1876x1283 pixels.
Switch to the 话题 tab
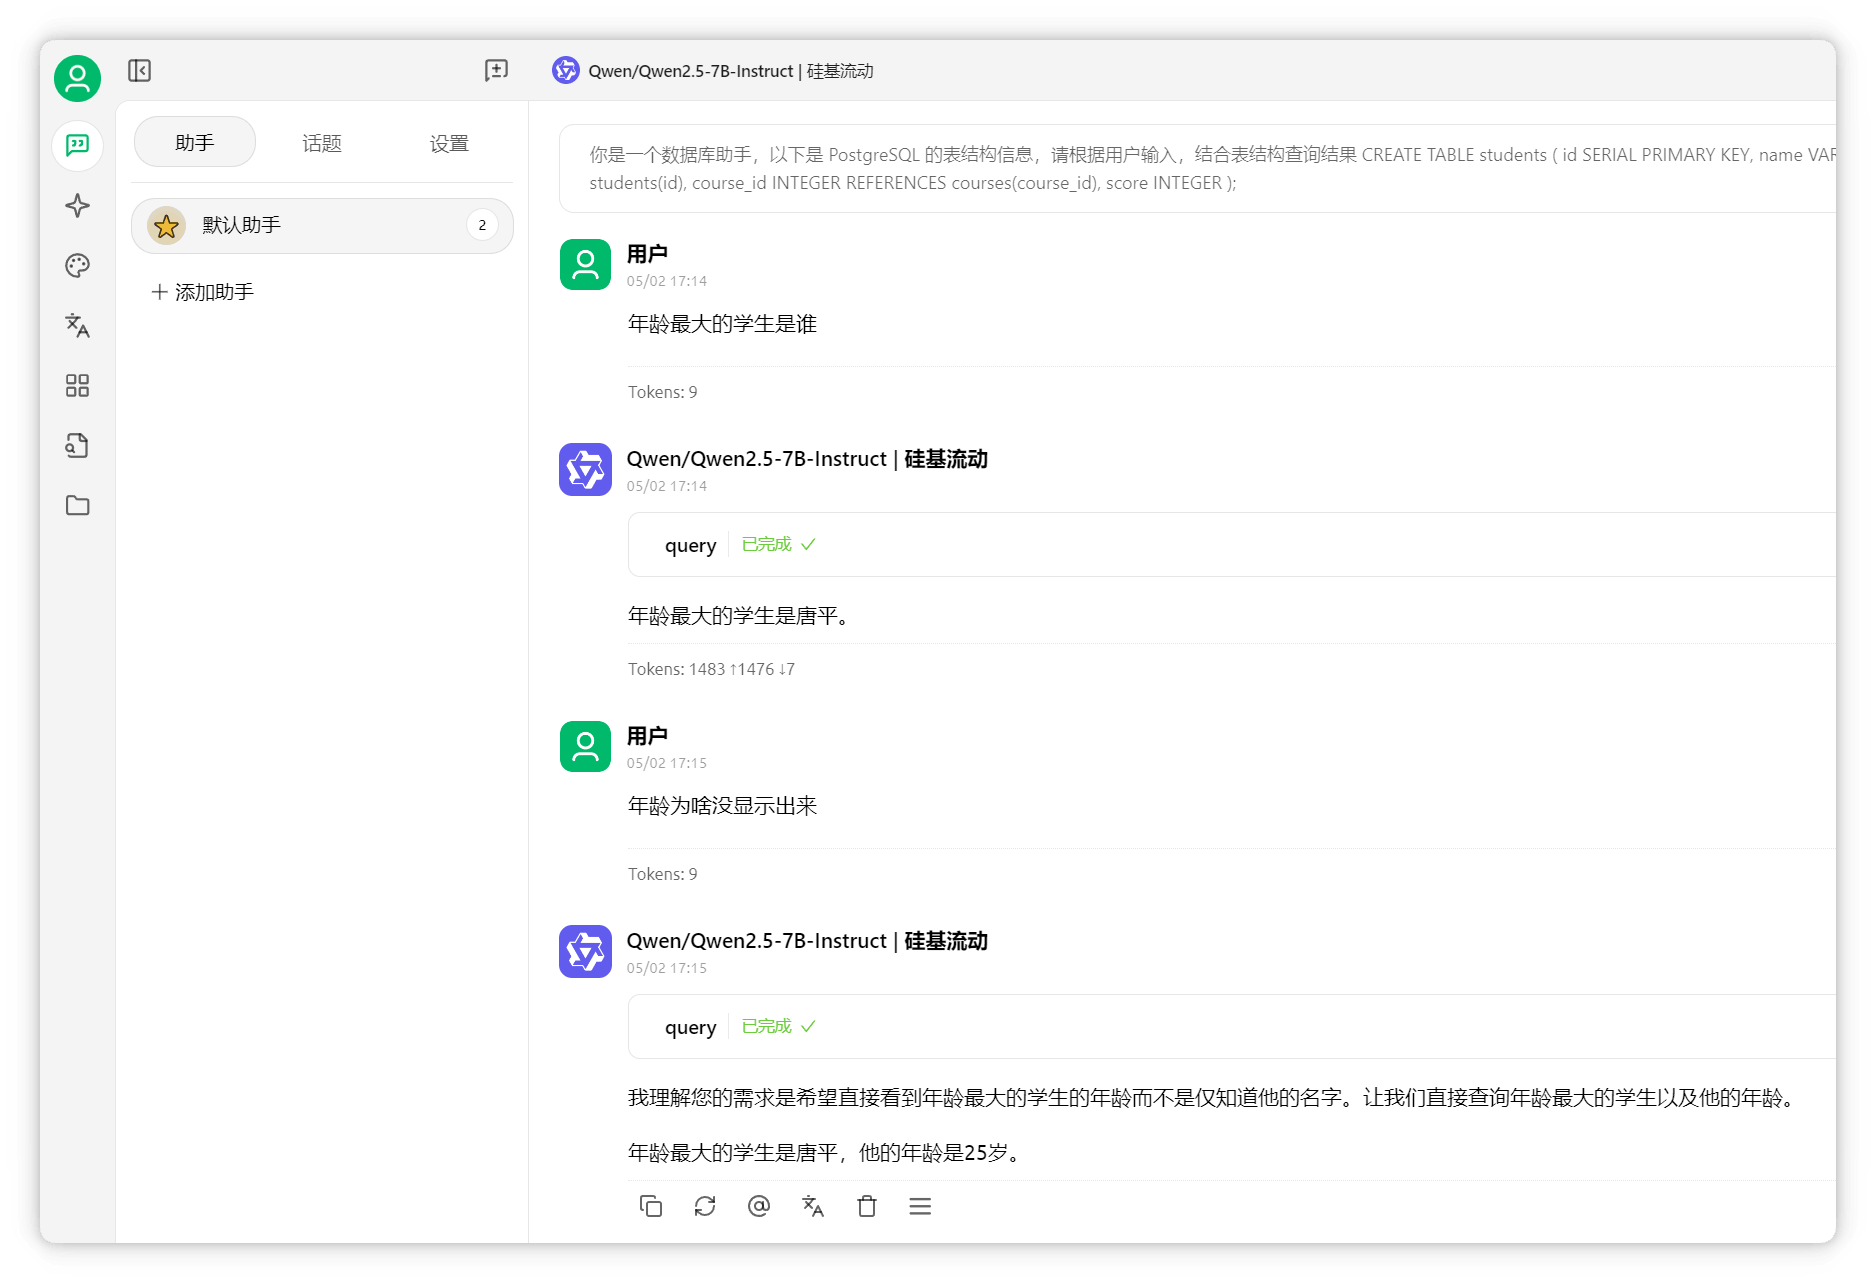coord(322,143)
